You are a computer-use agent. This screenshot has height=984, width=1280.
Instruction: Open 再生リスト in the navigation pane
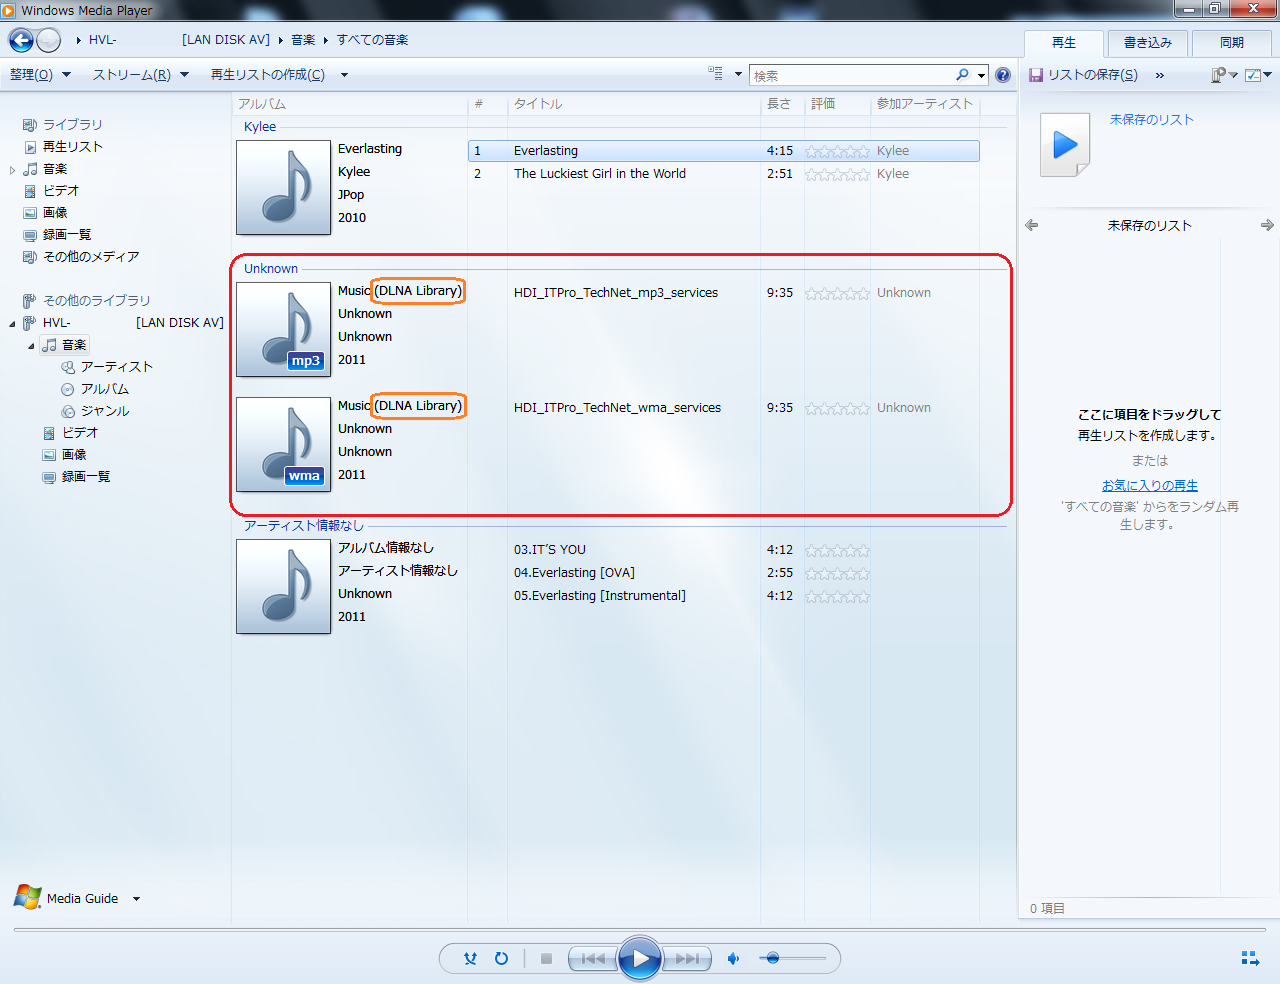pyautogui.click(x=72, y=146)
